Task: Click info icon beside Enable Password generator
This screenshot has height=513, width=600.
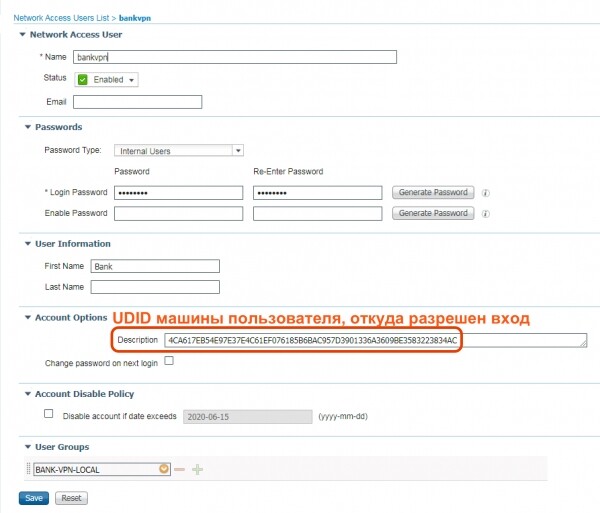Action: pyautogui.click(x=486, y=214)
